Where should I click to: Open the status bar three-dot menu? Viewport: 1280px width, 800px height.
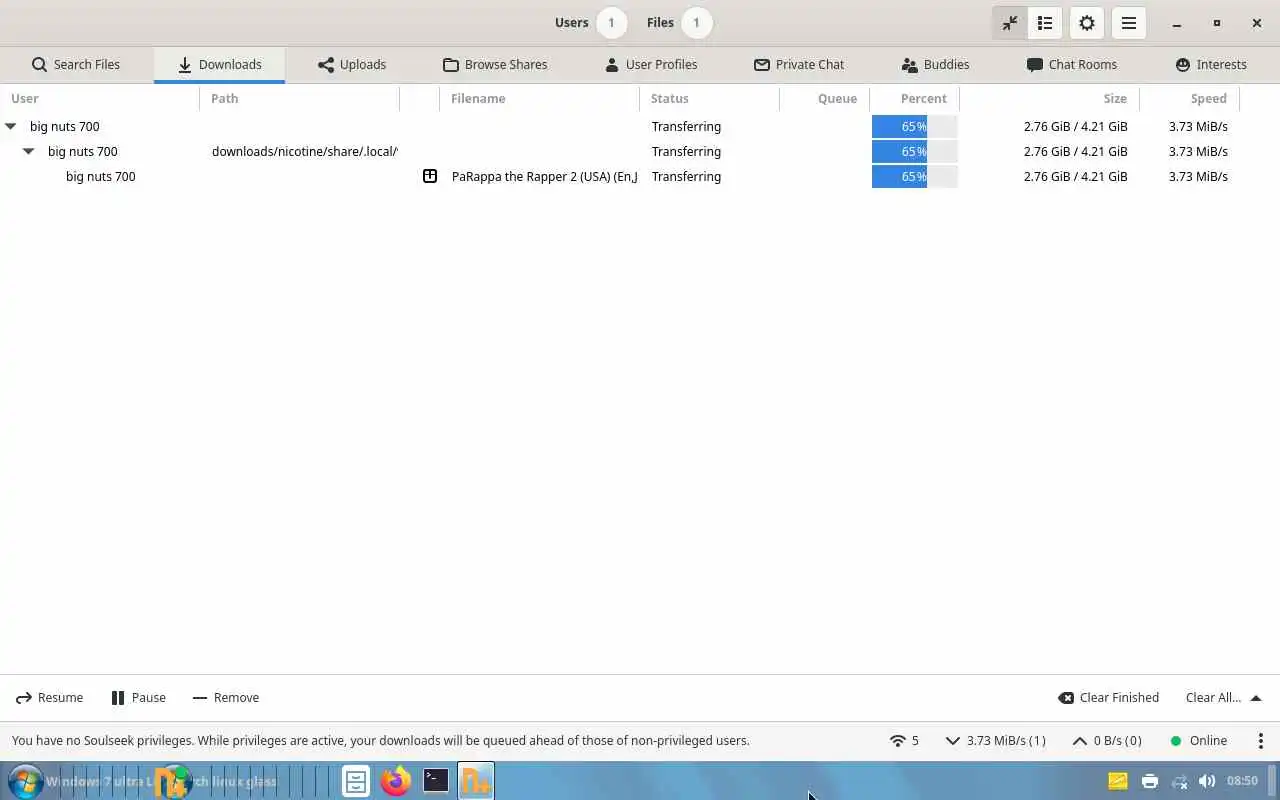coord(1260,741)
